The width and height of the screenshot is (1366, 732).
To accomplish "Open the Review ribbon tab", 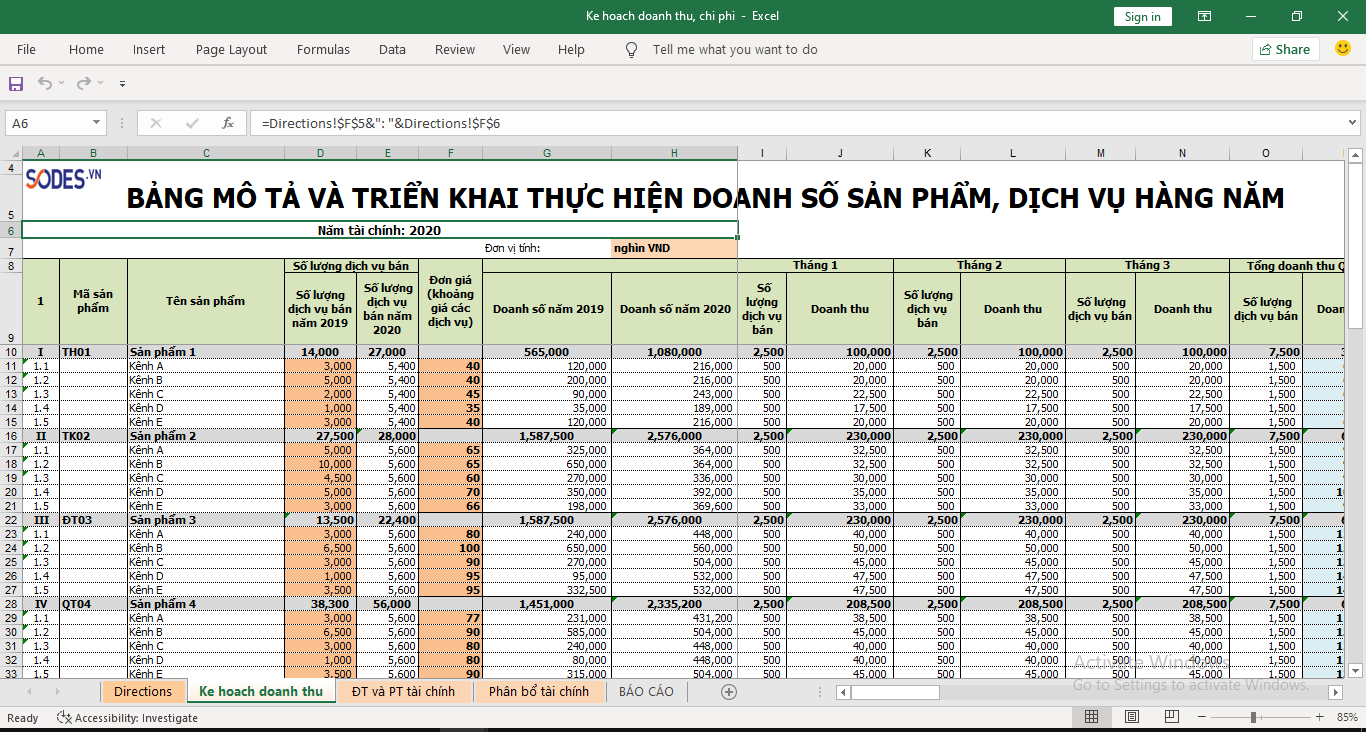I will (x=455, y=49).
